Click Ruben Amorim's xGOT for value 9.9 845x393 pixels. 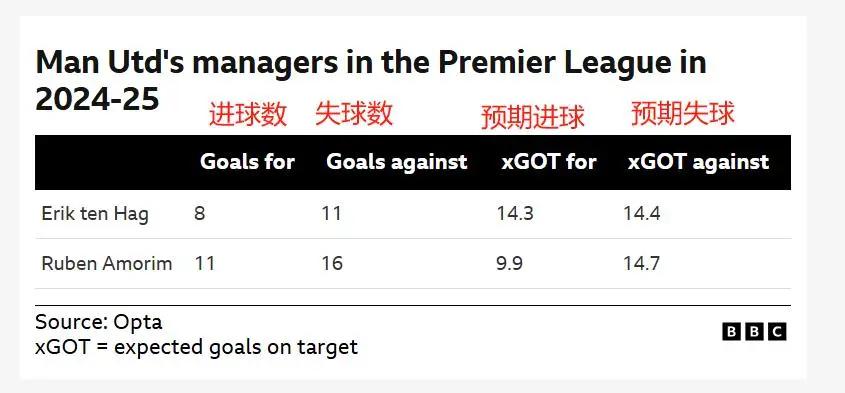pyautogui.click(x=510, y=264)
